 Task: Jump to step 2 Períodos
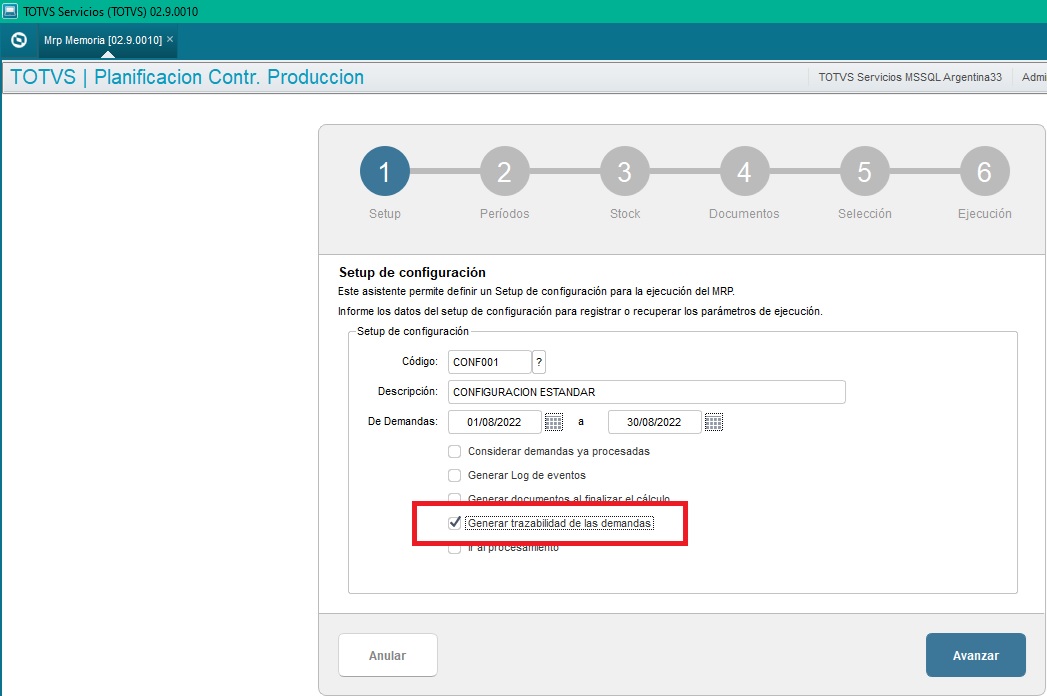pyautogui.click(x=505, y=171)
